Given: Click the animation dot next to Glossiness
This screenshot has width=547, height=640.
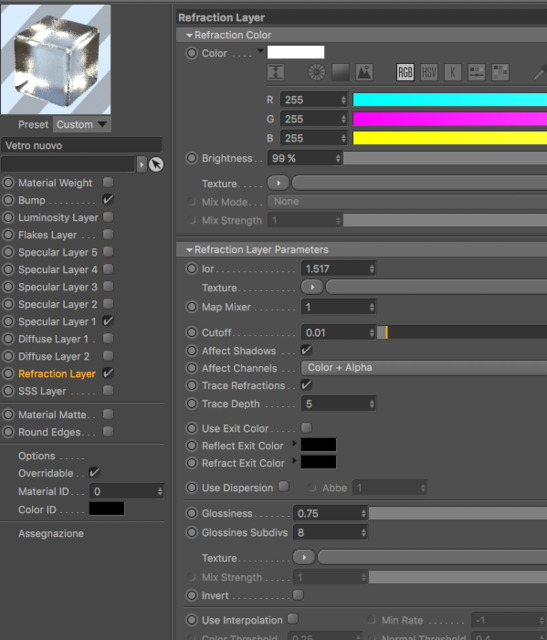Looking at the screenshot, I should [x=191, y=513].
